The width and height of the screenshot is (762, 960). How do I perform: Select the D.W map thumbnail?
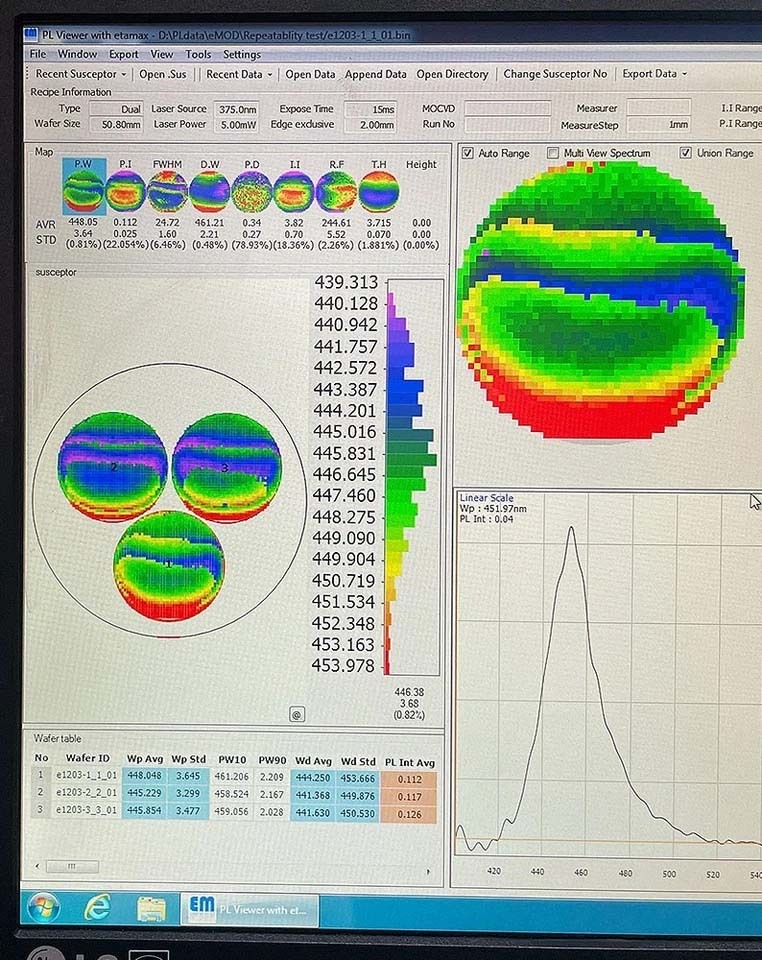point(210,190)
